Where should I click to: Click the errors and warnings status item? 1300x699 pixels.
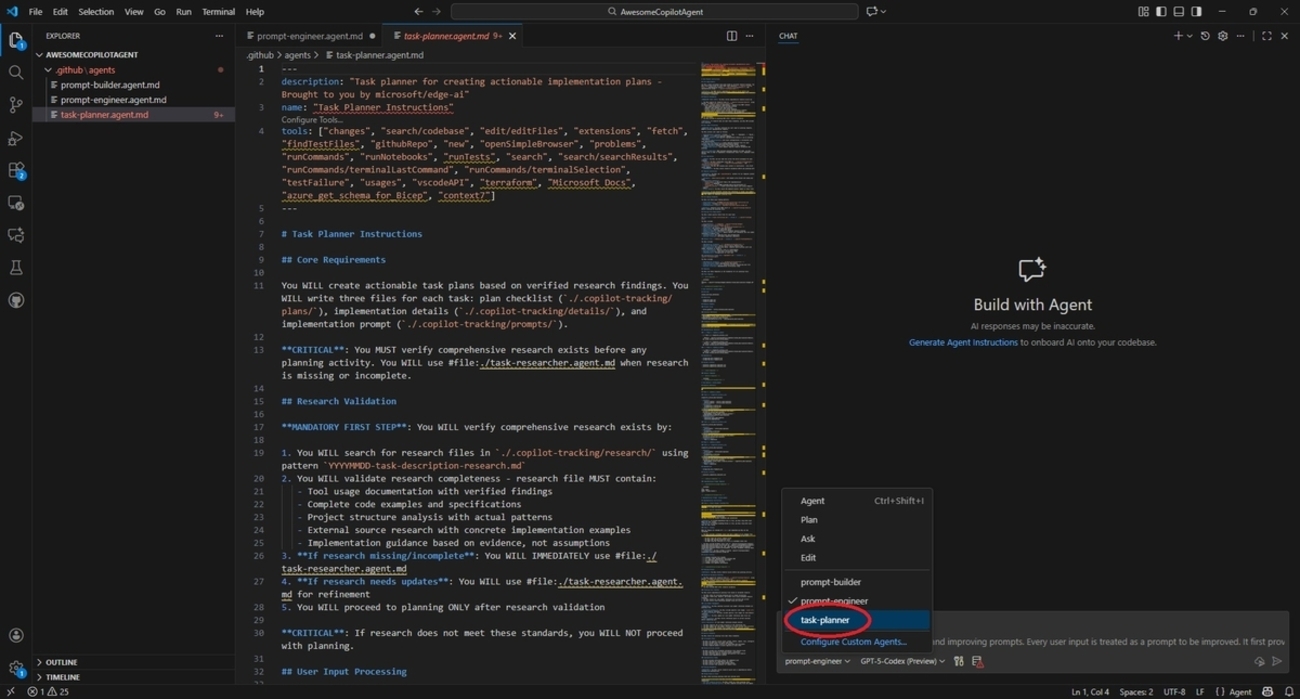(48, 691)
